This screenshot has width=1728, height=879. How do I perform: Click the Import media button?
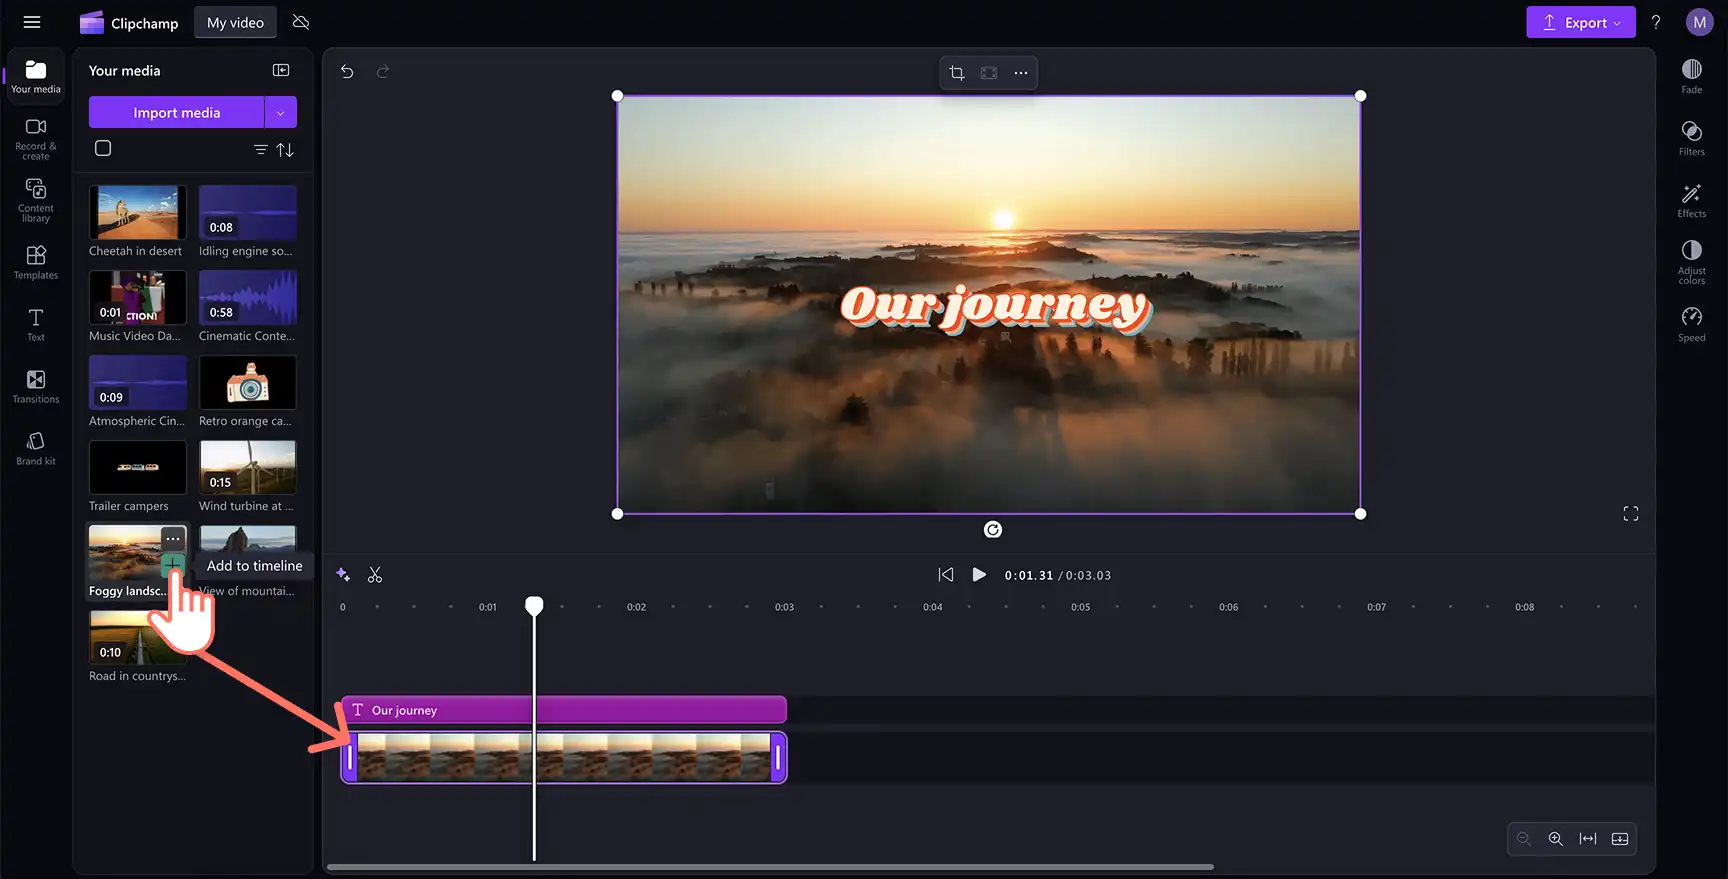pyautogui.click(x=177, y=112)
